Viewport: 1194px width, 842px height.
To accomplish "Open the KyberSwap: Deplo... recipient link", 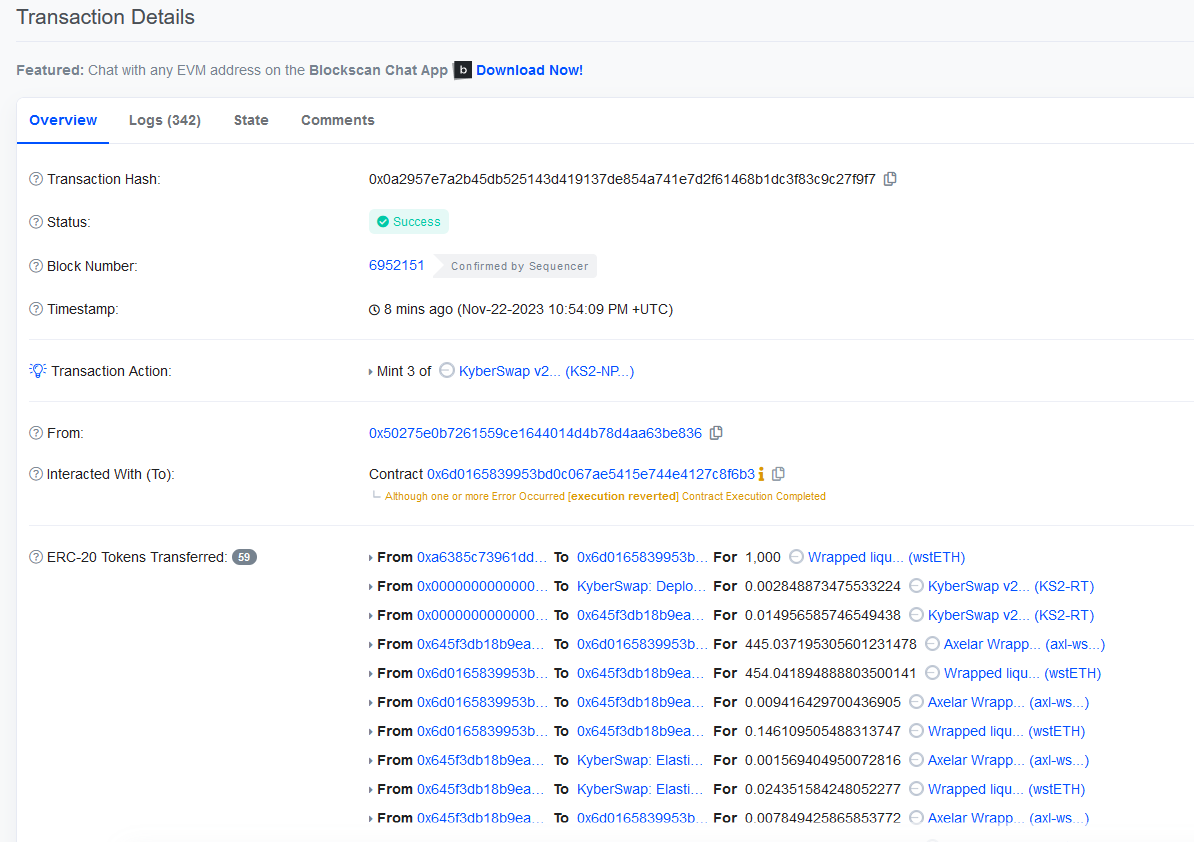I will tap(640, 586).
